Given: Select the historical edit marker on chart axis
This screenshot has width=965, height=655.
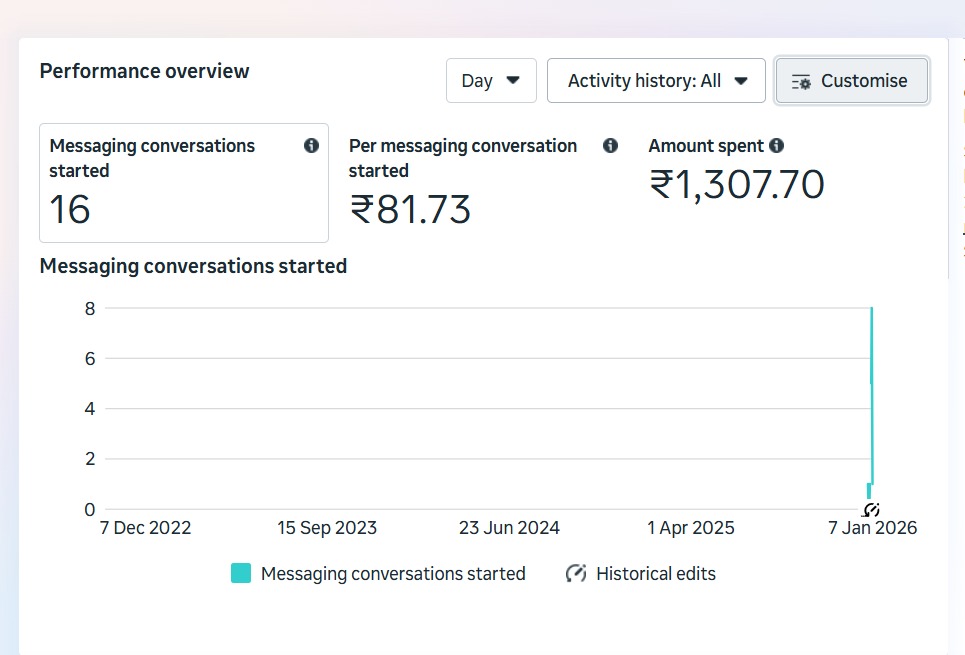Looking at the screenshot, I should [871, 510].
